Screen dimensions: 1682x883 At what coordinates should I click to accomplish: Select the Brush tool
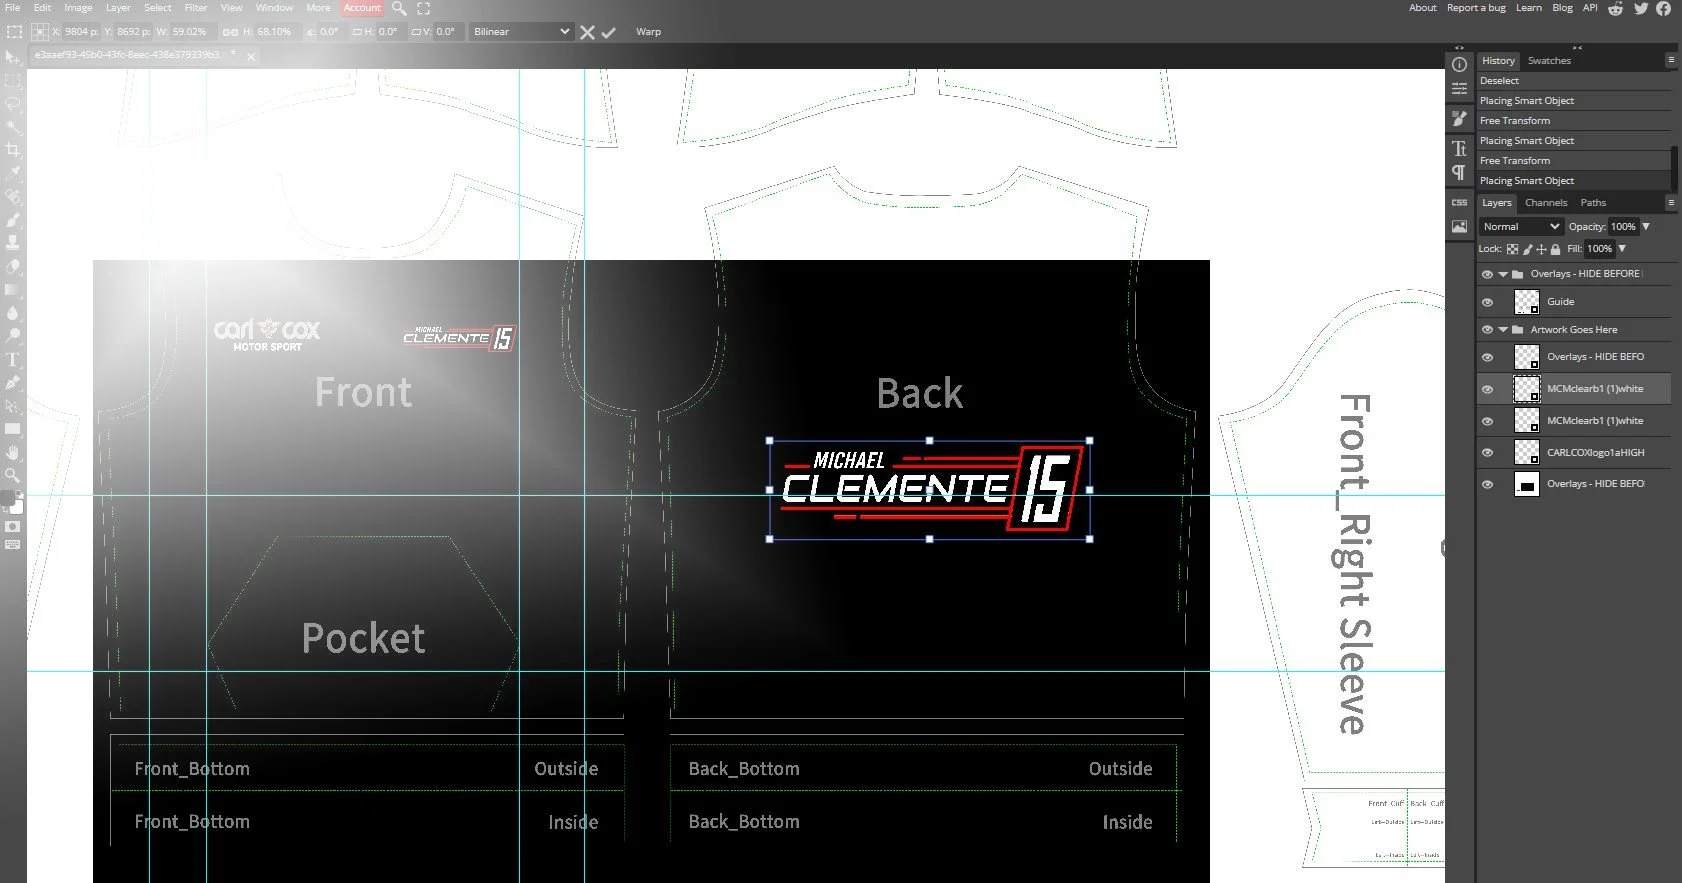coord(13,219)
